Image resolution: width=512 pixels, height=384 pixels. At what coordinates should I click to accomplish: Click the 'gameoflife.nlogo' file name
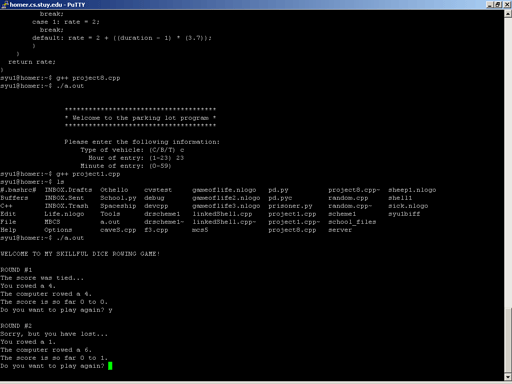(224, 190)
